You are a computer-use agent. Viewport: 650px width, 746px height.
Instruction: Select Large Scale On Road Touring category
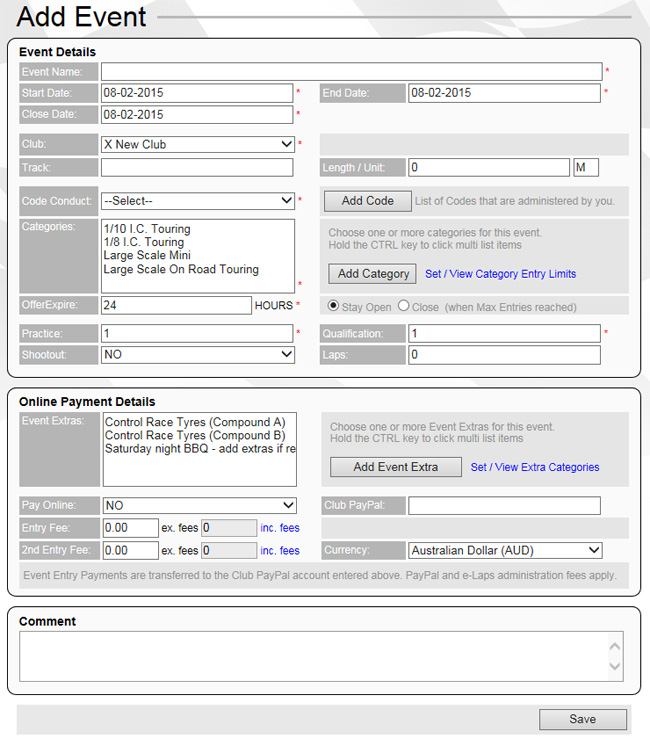click(x=181, y=269)
